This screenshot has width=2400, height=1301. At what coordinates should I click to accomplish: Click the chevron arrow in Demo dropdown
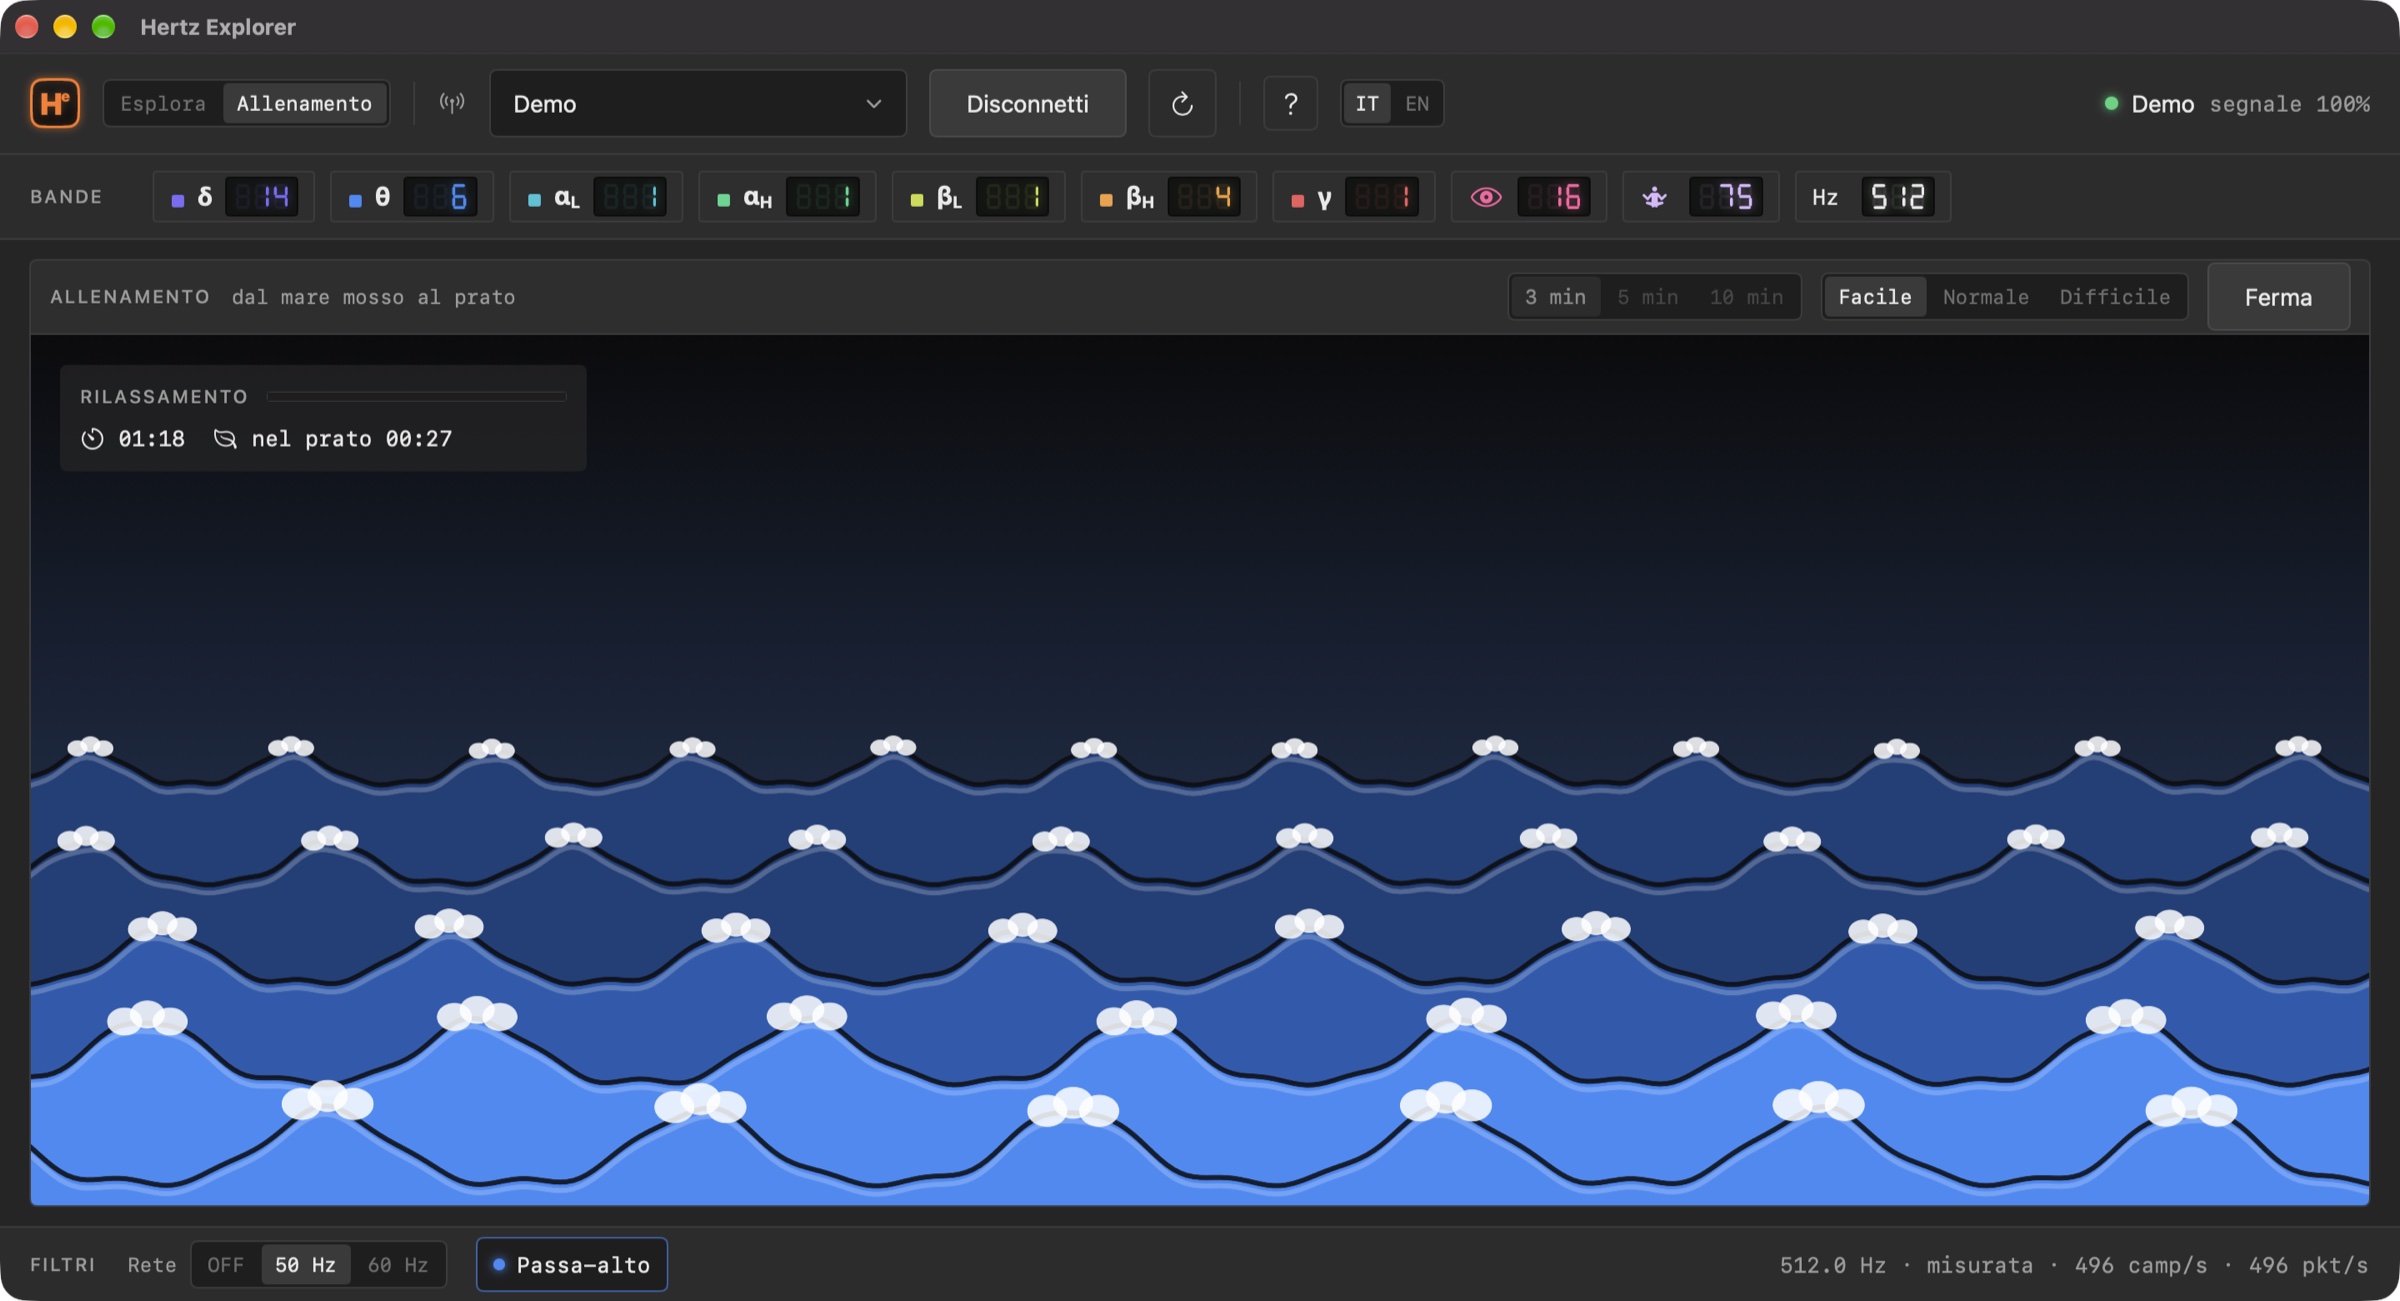873,104
